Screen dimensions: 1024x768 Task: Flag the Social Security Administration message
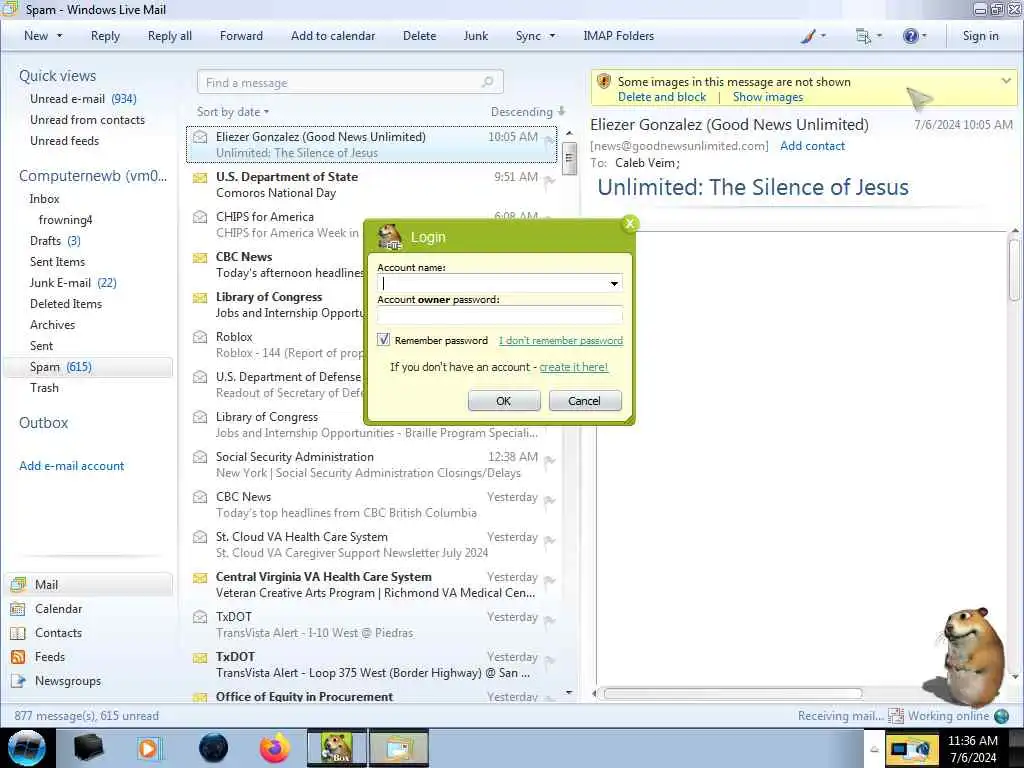550,461
